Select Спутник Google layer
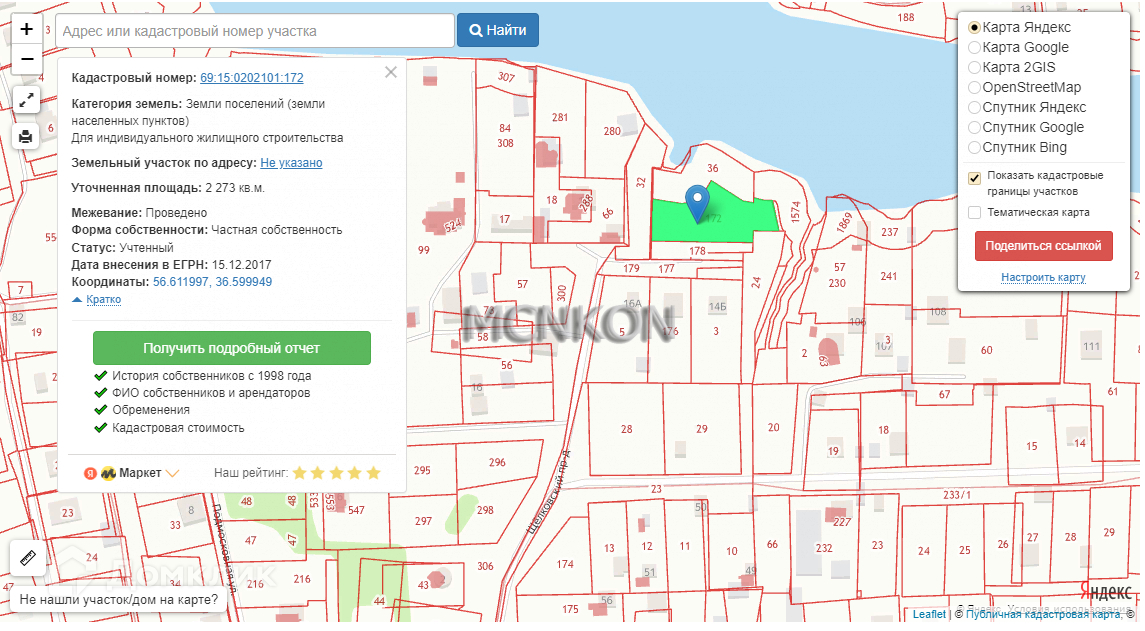This screenshot has height=631, width=1145. point(974,128)
